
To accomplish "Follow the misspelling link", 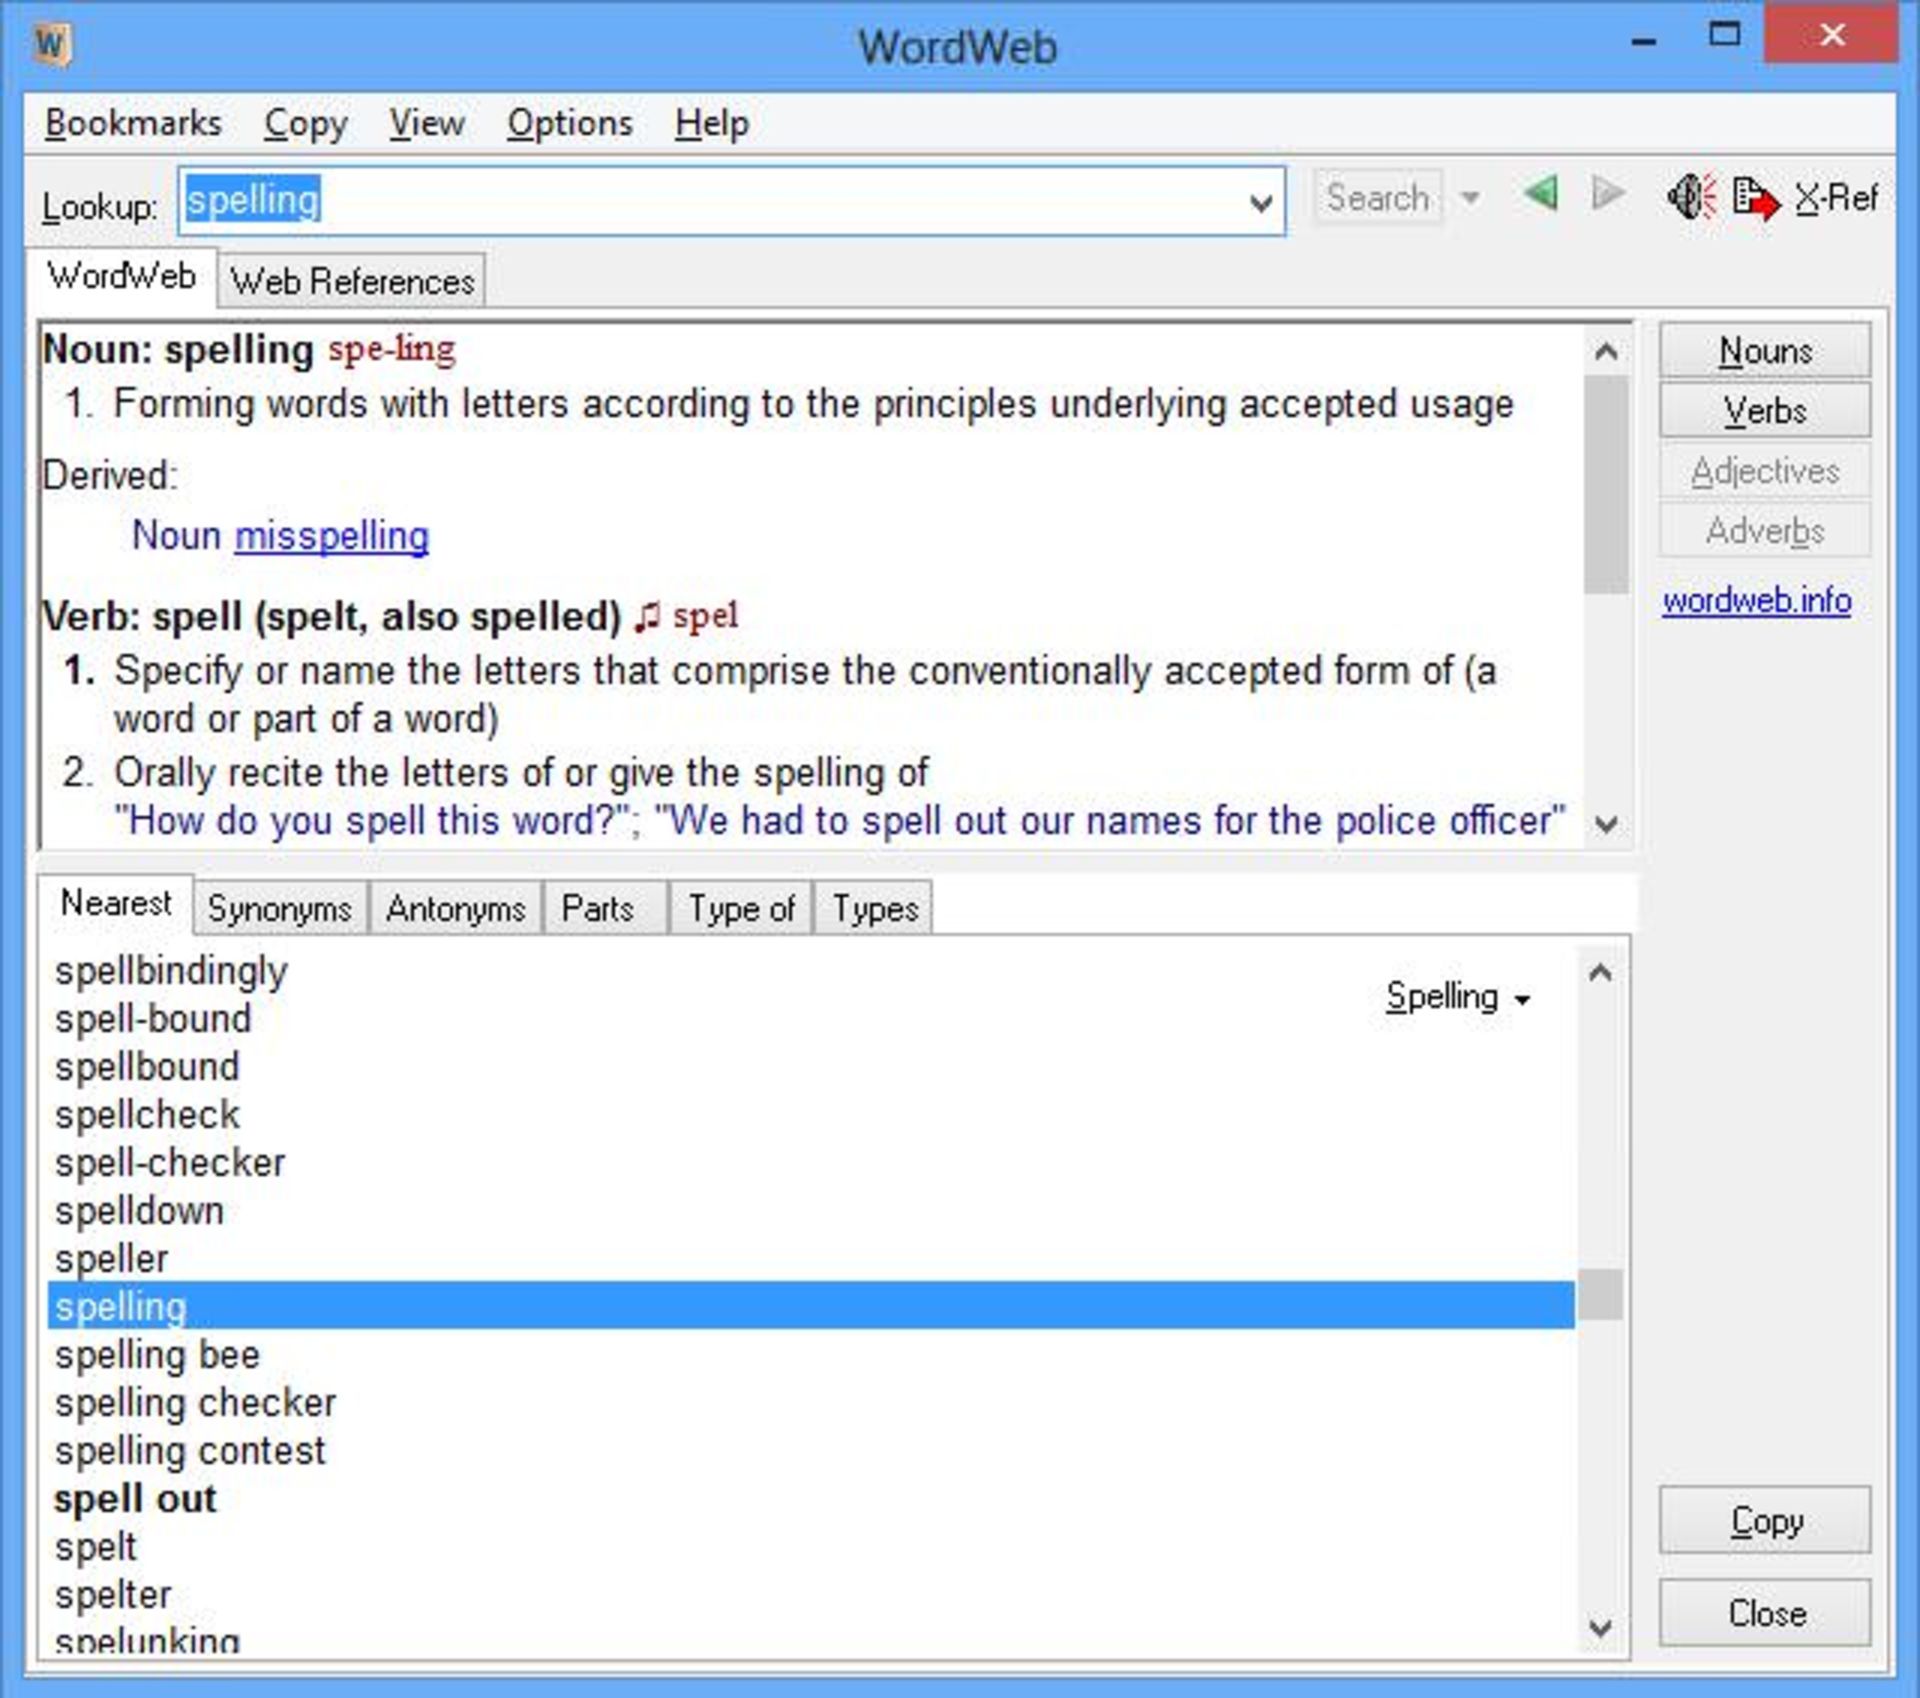I will 332,536.
